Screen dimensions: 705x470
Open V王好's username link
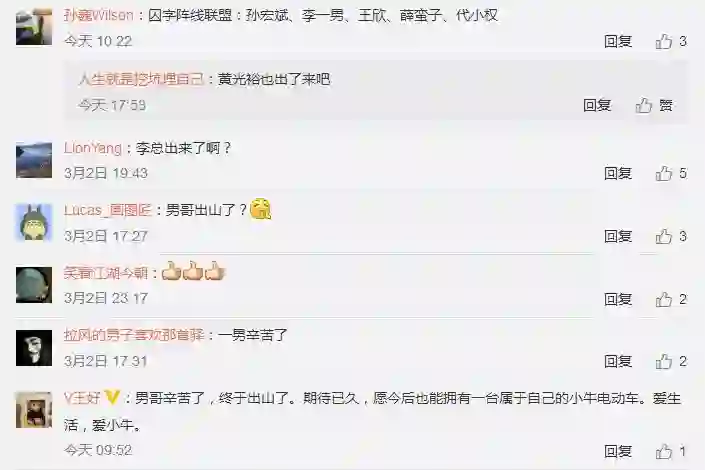[82, 398]
